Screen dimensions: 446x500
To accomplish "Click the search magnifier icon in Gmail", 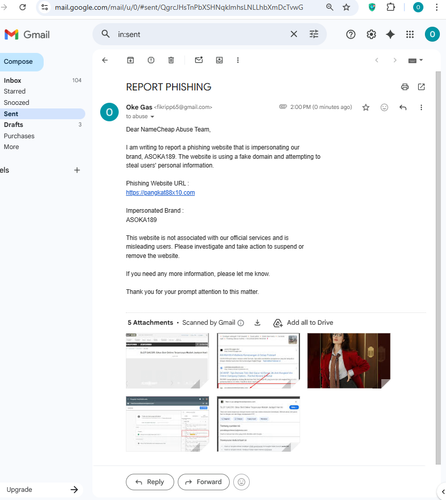I will pyautogui.click(x=106, y=34).
